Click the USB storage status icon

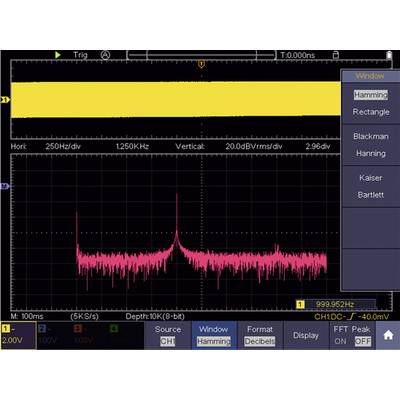pyautogui.click(x=336, y=55)
